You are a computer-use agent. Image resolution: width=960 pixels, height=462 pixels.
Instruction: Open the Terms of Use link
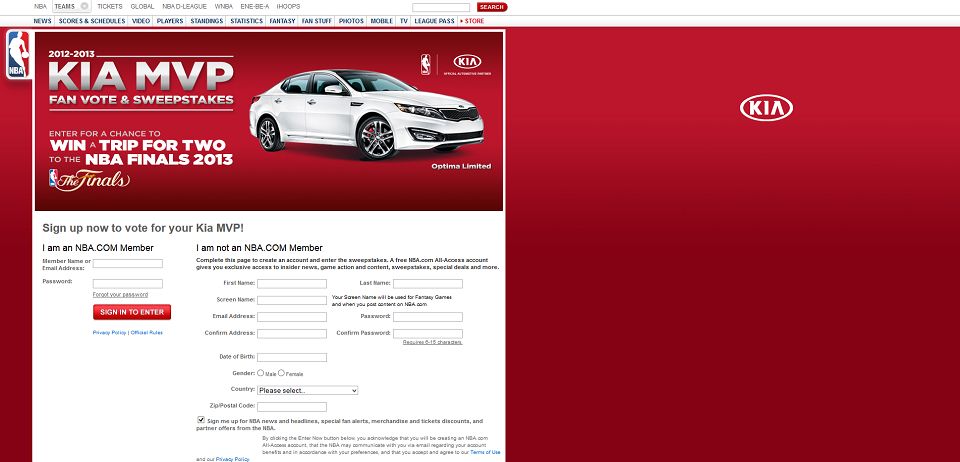pos(485,452)
